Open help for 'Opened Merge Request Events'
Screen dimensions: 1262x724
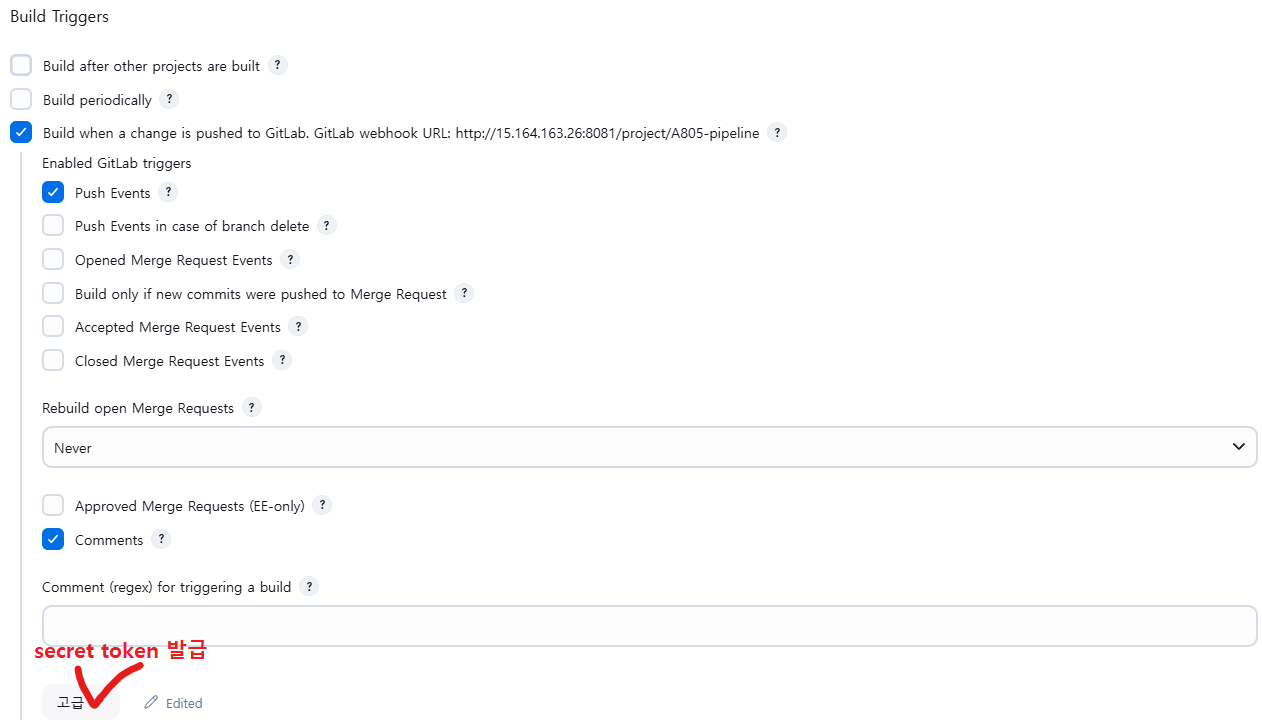click(290, 259)
